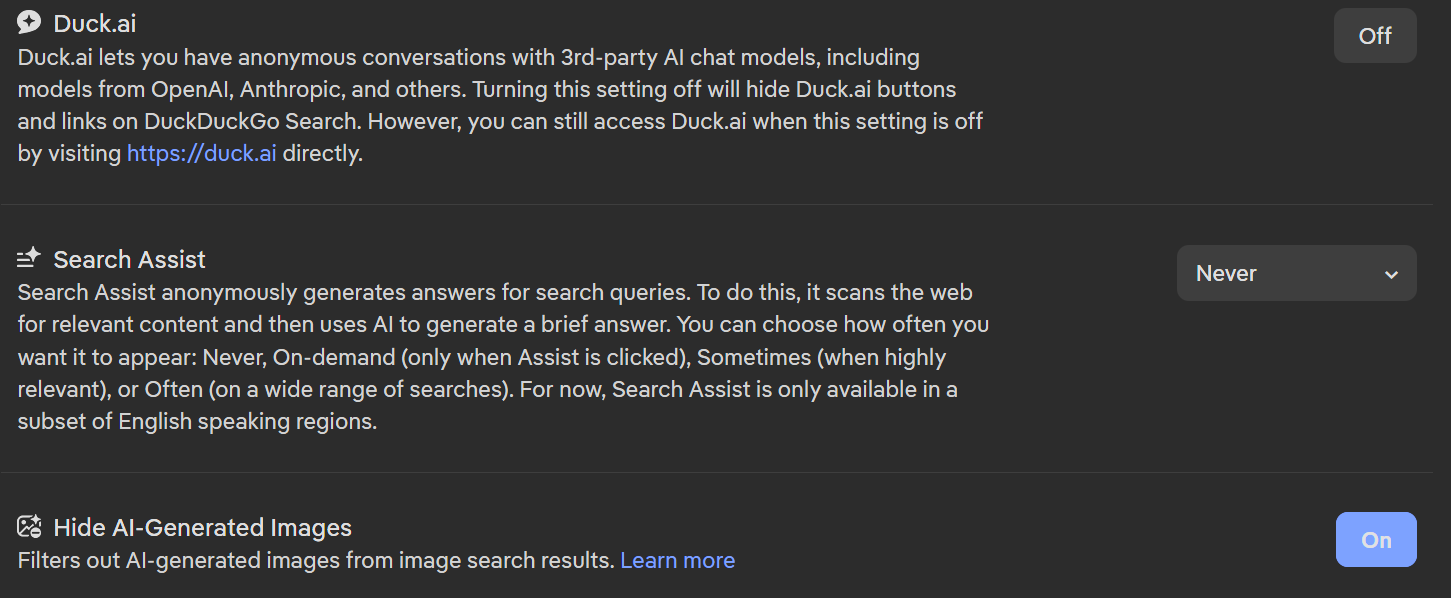Click the Search Assist setting heading

[129, 259]
